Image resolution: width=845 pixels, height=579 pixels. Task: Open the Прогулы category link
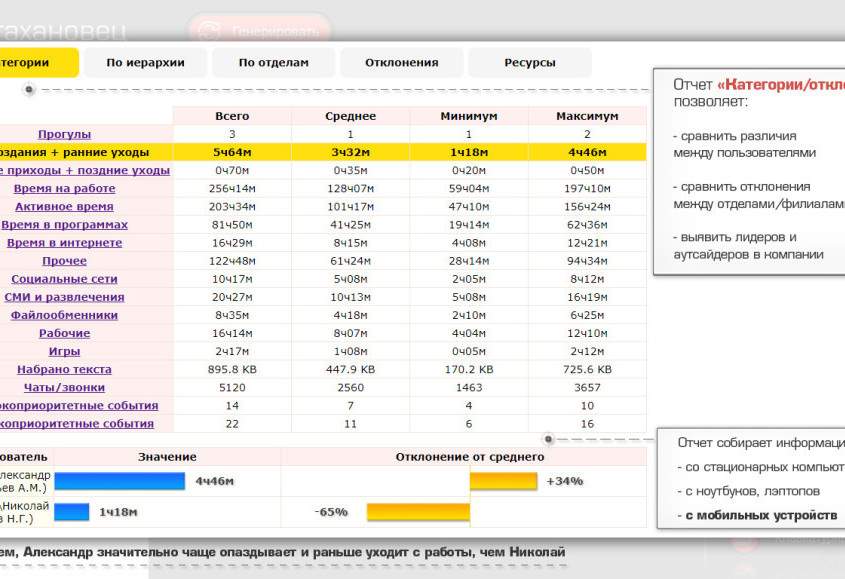(64, 134)
